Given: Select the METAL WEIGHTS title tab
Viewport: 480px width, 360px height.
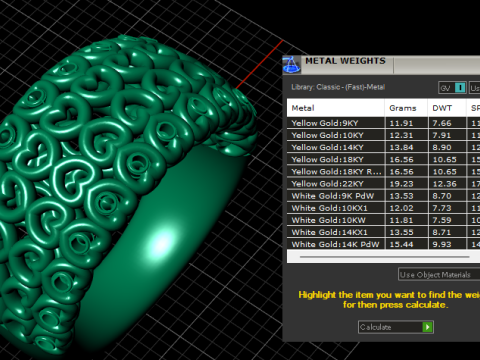Looking at the screenshot, I should pos(345,61).
